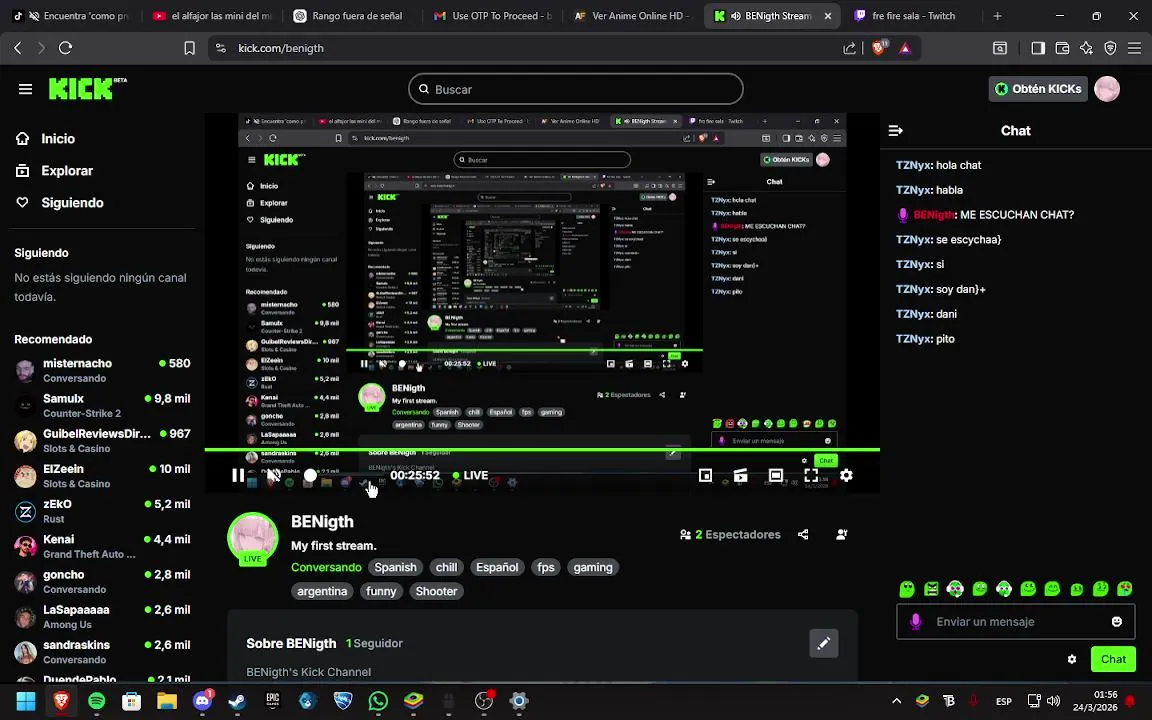Open chat settings gear icon
This screenshot has width=1152, height=720.
click(x=1072, y=659)
